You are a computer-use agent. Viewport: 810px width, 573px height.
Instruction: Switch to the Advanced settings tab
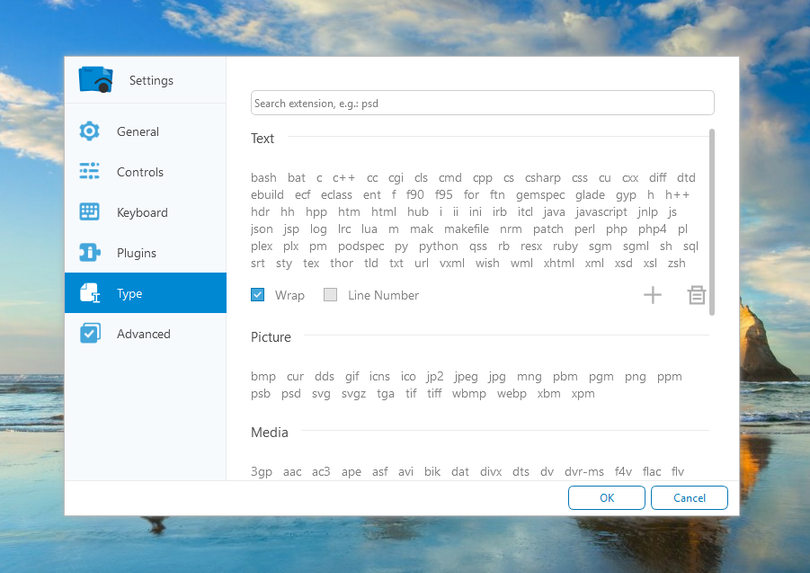143,334
